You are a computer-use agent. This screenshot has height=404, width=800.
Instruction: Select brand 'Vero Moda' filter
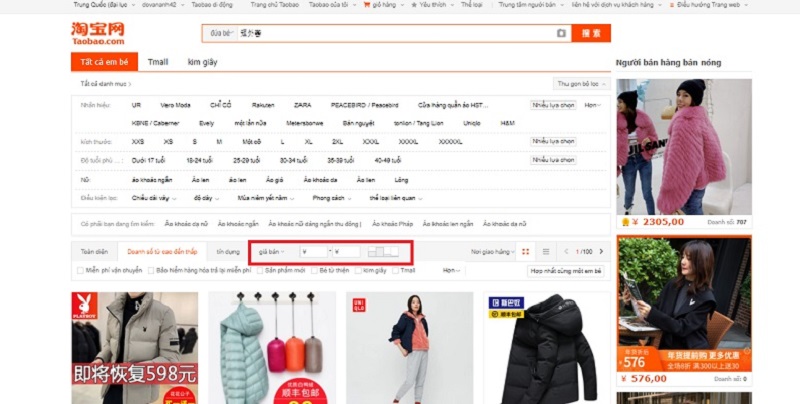[x=175, y=105]
